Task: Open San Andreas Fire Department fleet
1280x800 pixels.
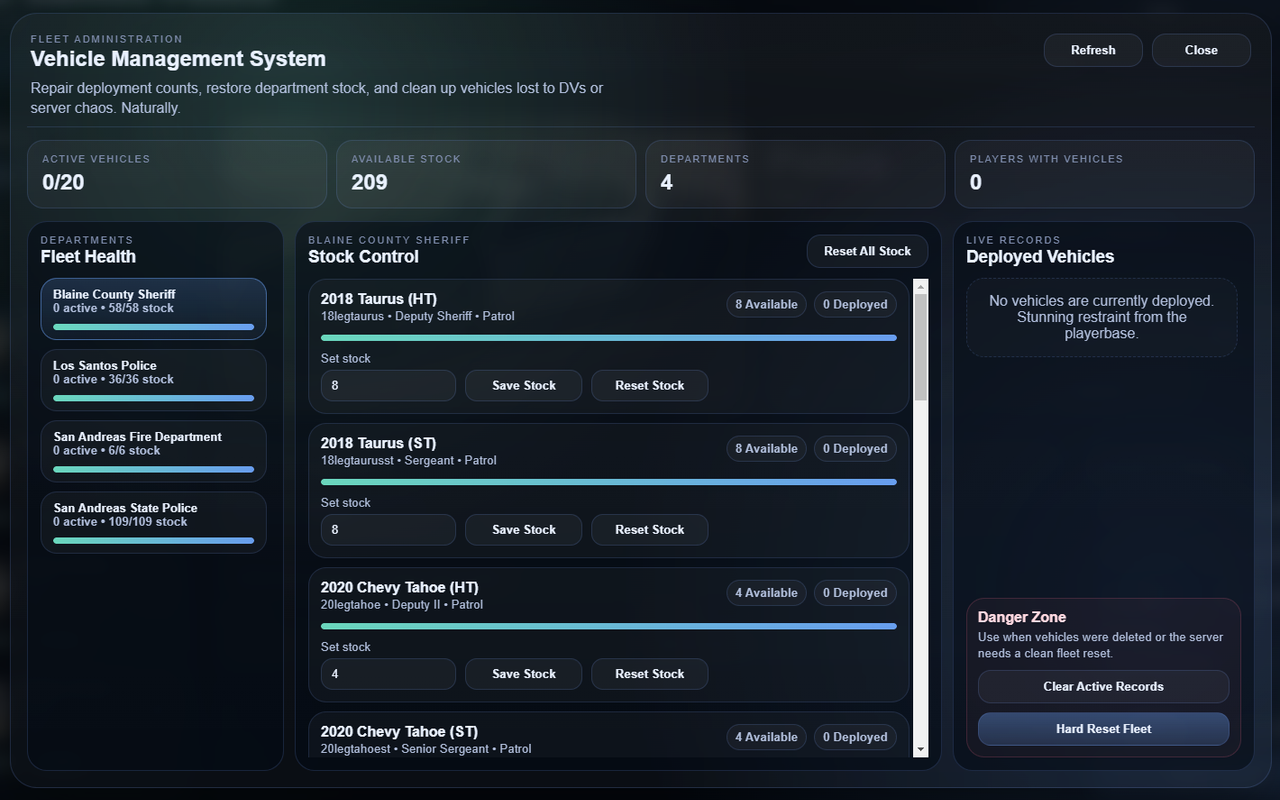Action: 154,451
